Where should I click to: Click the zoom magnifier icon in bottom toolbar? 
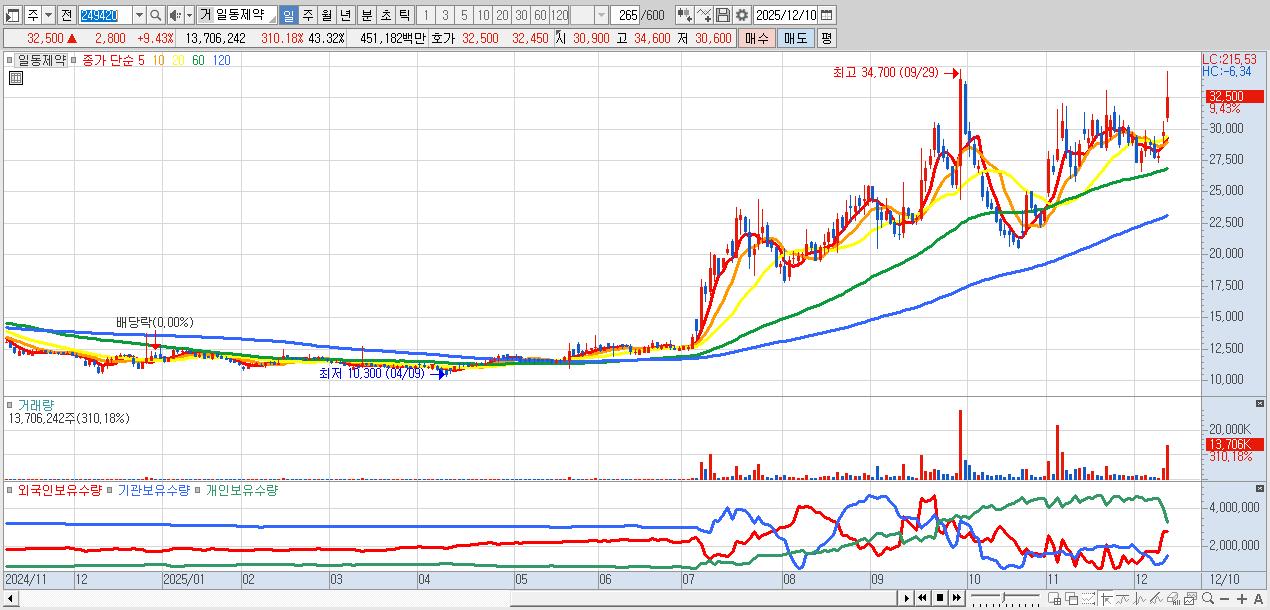(1208, 599)
